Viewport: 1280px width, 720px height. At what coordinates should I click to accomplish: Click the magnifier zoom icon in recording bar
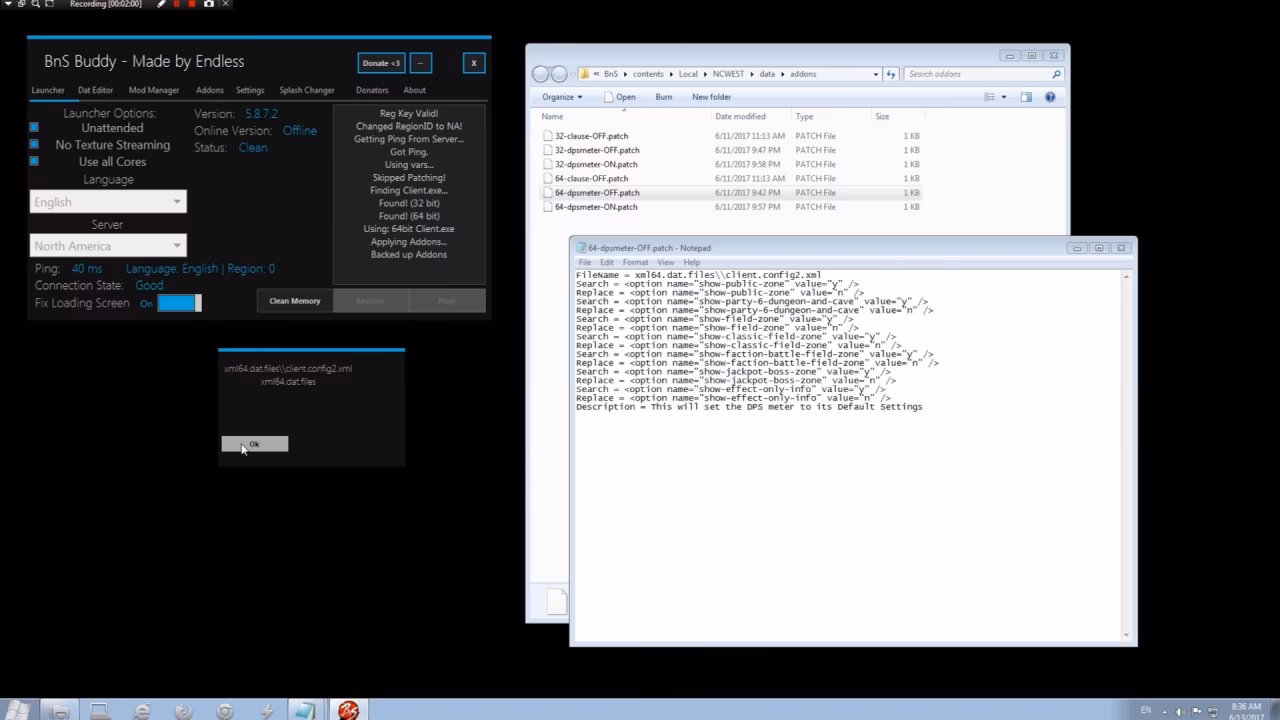pos(35,4)
